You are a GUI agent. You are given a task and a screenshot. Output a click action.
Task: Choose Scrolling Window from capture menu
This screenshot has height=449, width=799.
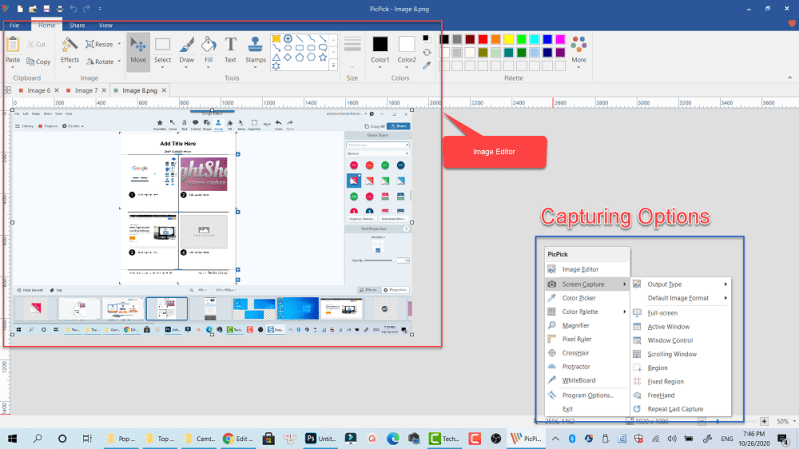pyautogui.click(x=671, y=354)
